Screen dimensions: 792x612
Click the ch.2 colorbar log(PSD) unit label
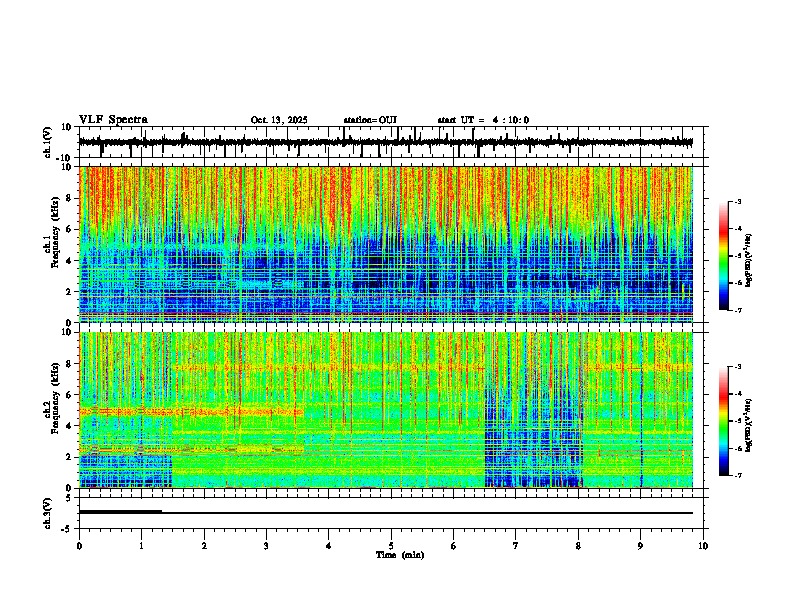(x=748, y=425)
